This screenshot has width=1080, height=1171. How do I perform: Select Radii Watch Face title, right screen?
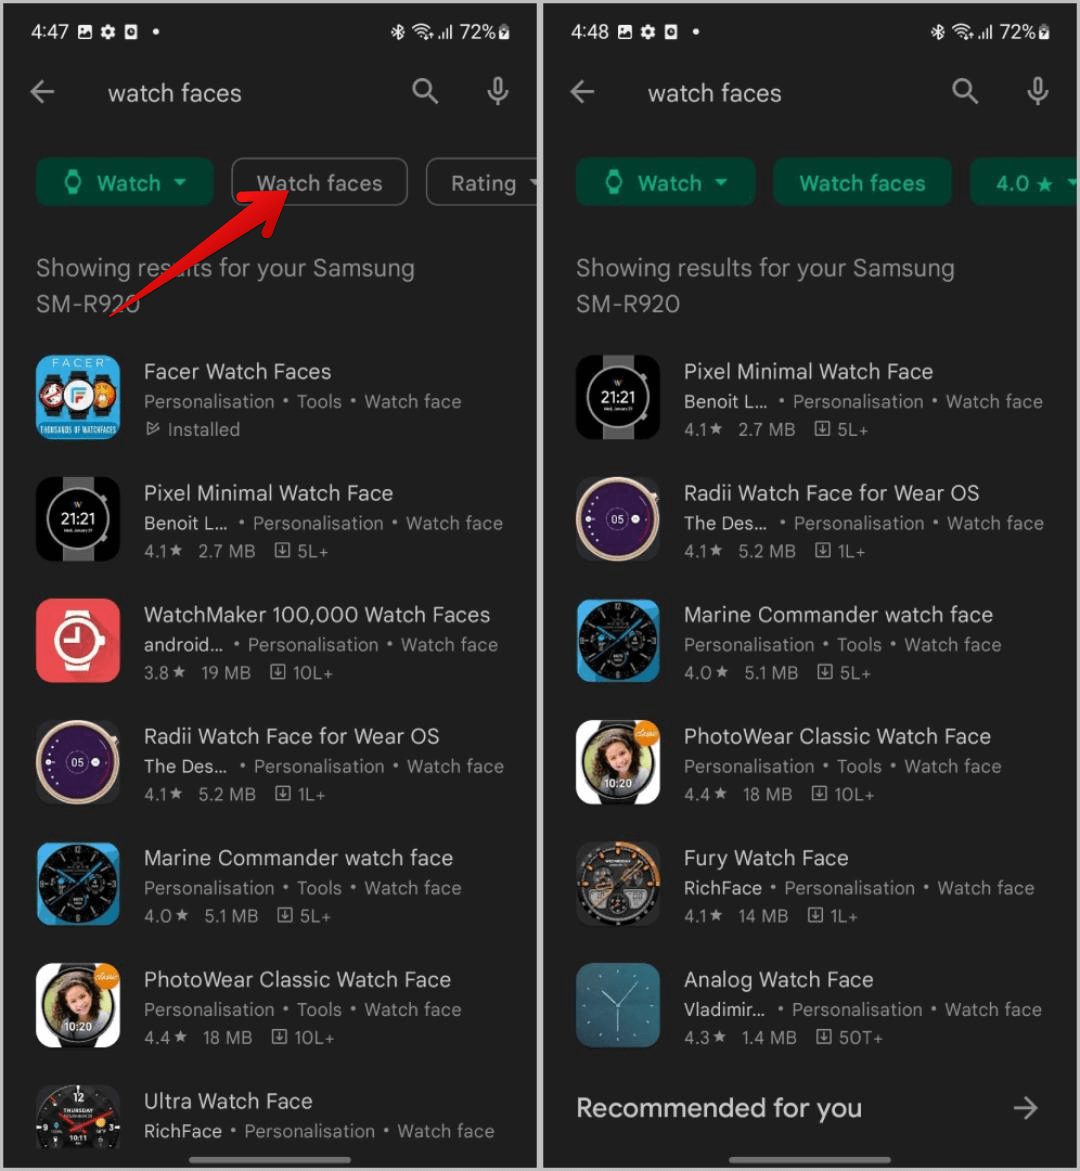tap(831, 493)
